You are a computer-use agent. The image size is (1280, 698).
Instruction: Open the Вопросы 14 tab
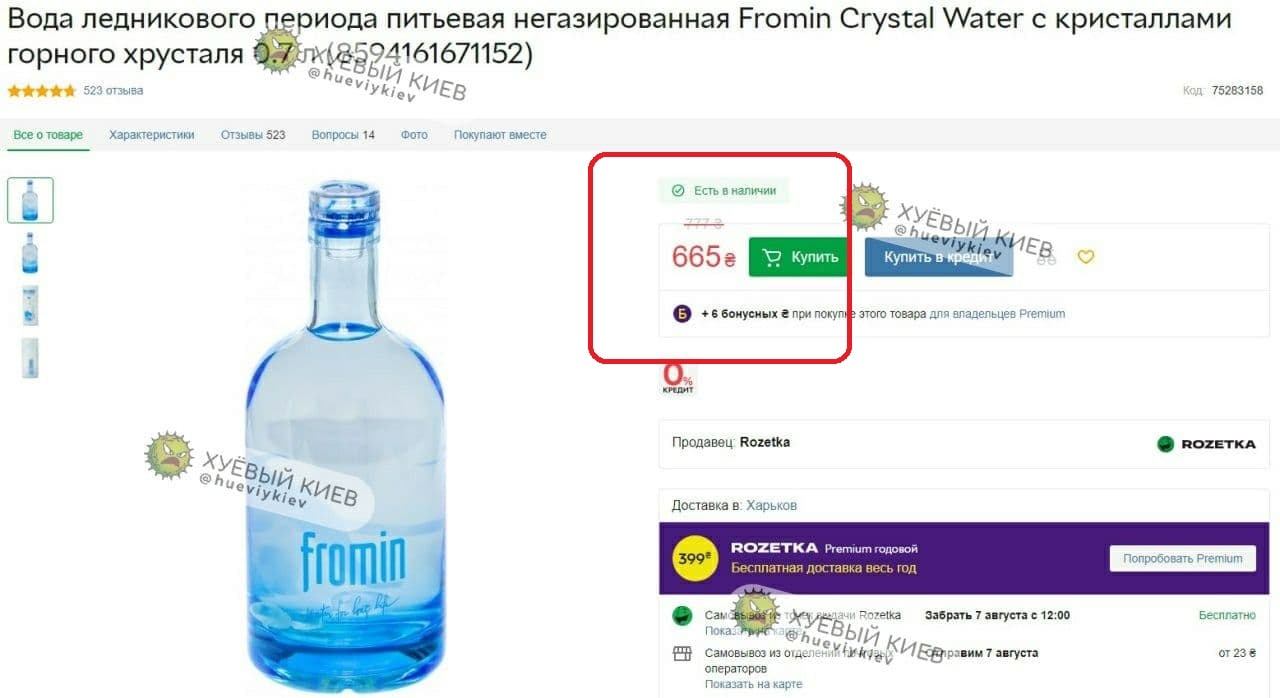pyautogui.click(x=343, y=135)
